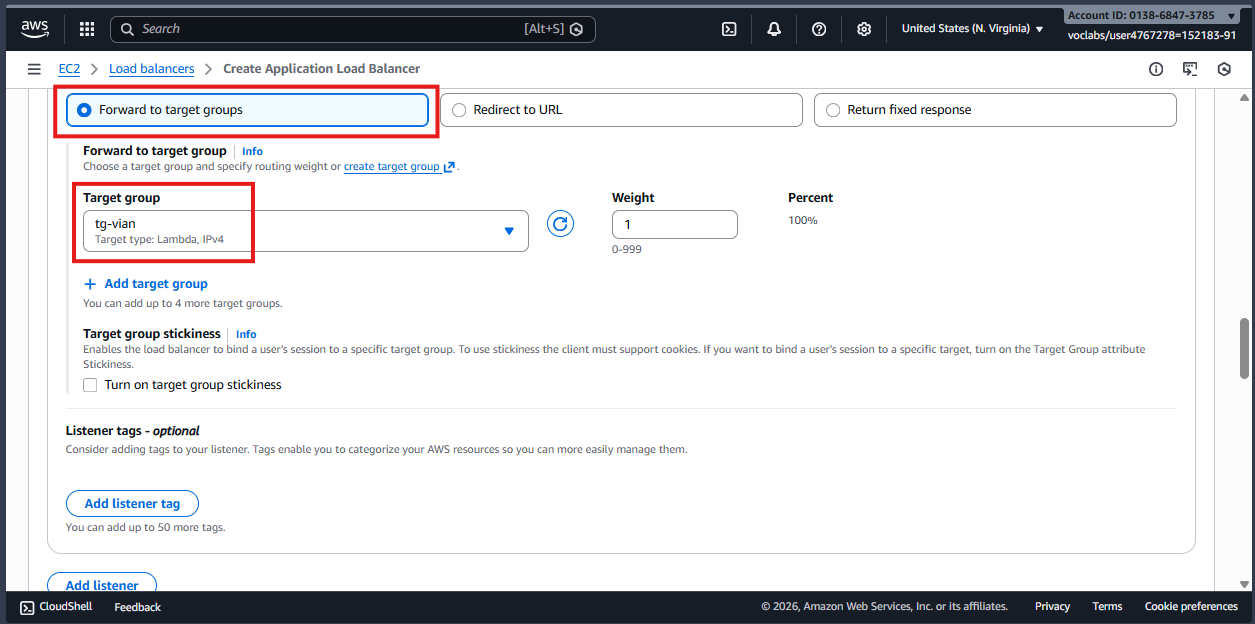Expand the United States (N. Virginia) region selector
1255x624 pixels.
pos(972,29)
